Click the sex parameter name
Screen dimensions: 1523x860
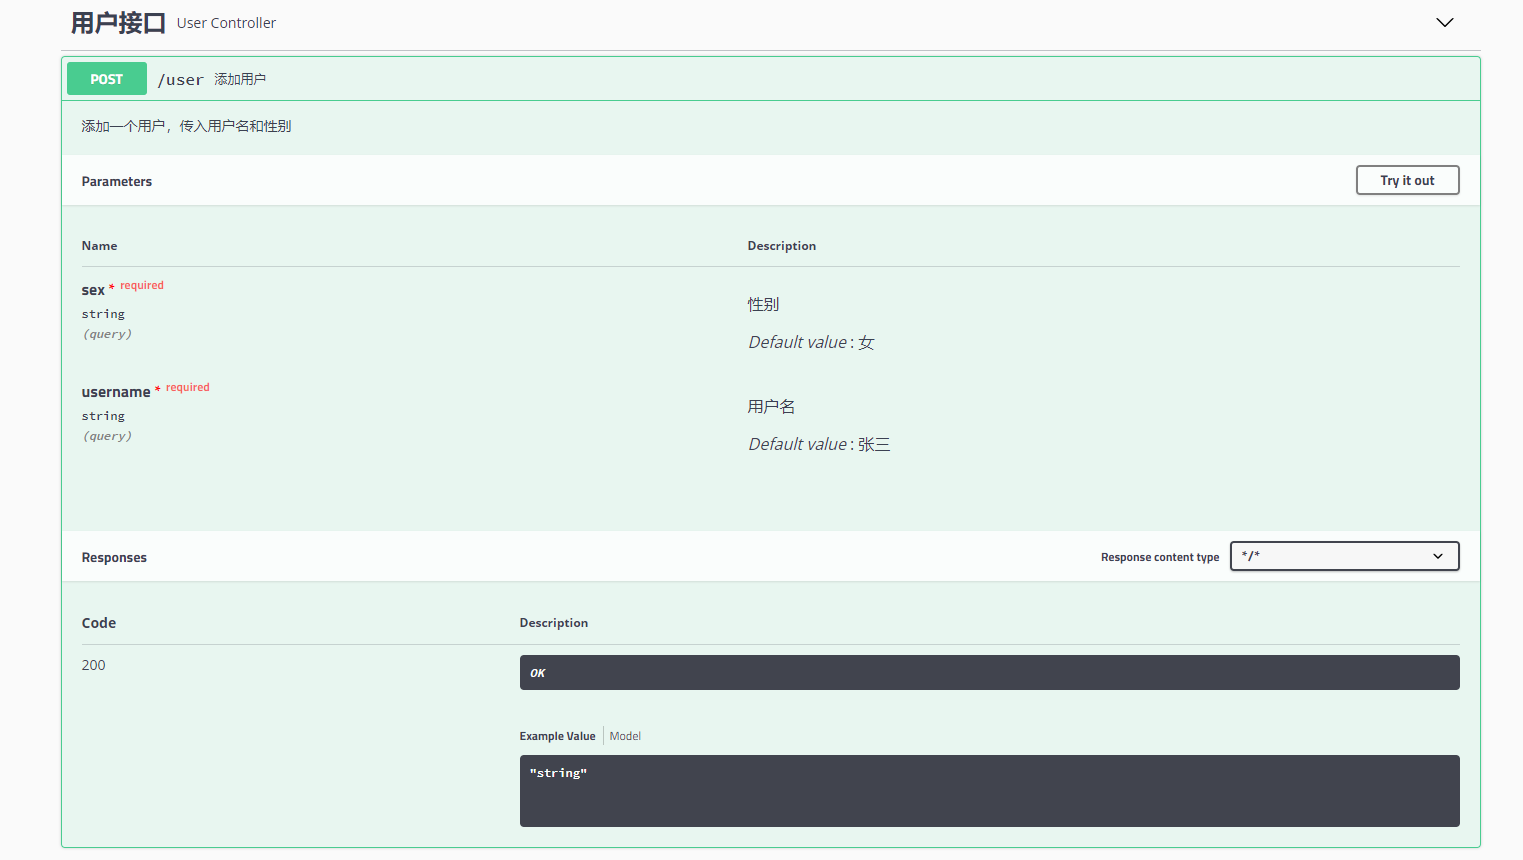coord(93,290)
